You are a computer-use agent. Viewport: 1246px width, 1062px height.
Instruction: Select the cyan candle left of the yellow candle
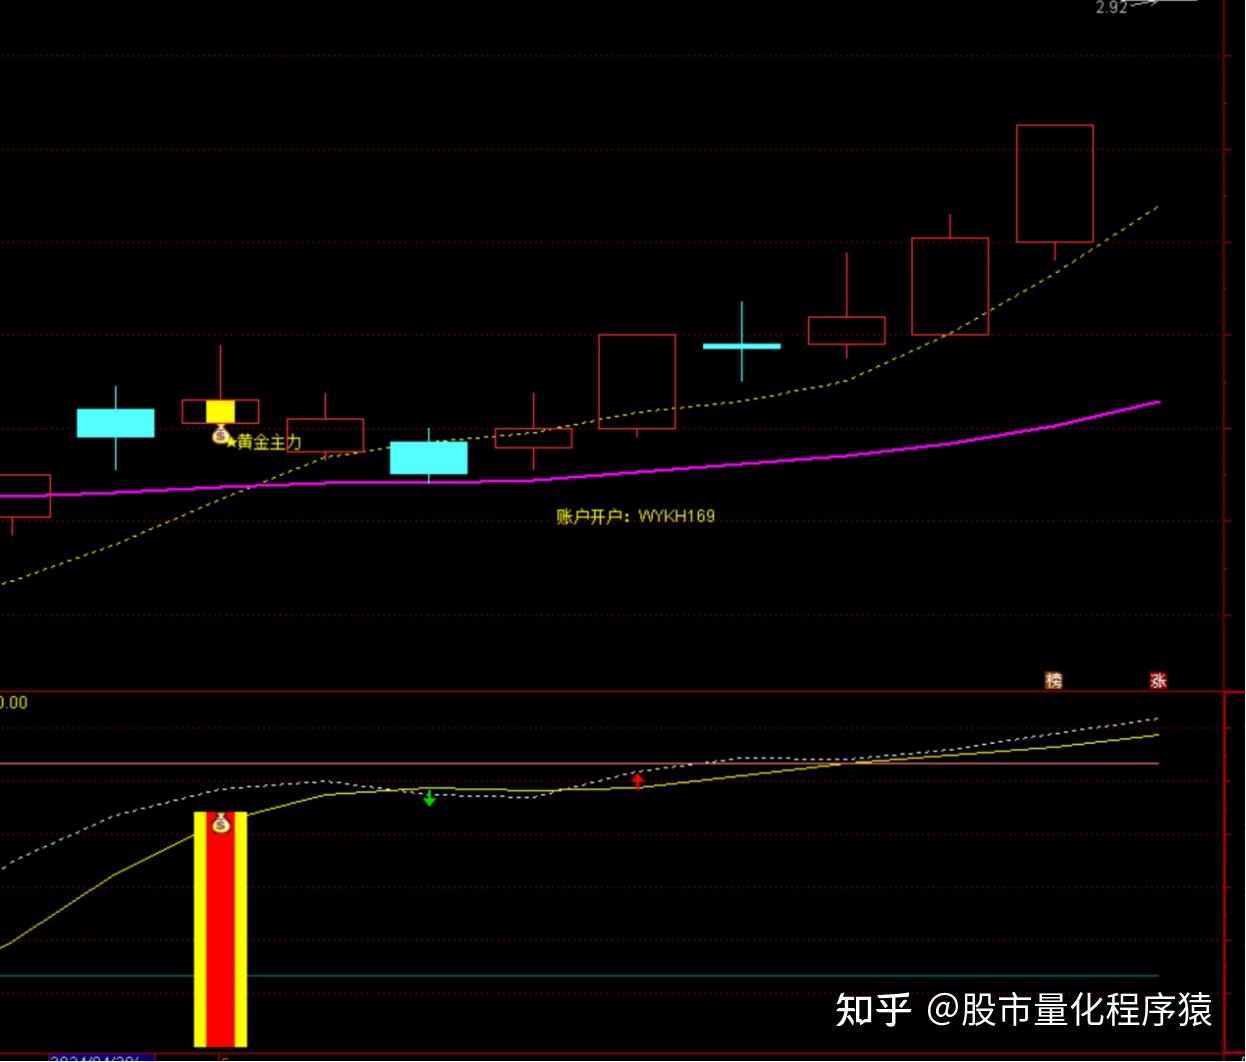click(116, 423)
